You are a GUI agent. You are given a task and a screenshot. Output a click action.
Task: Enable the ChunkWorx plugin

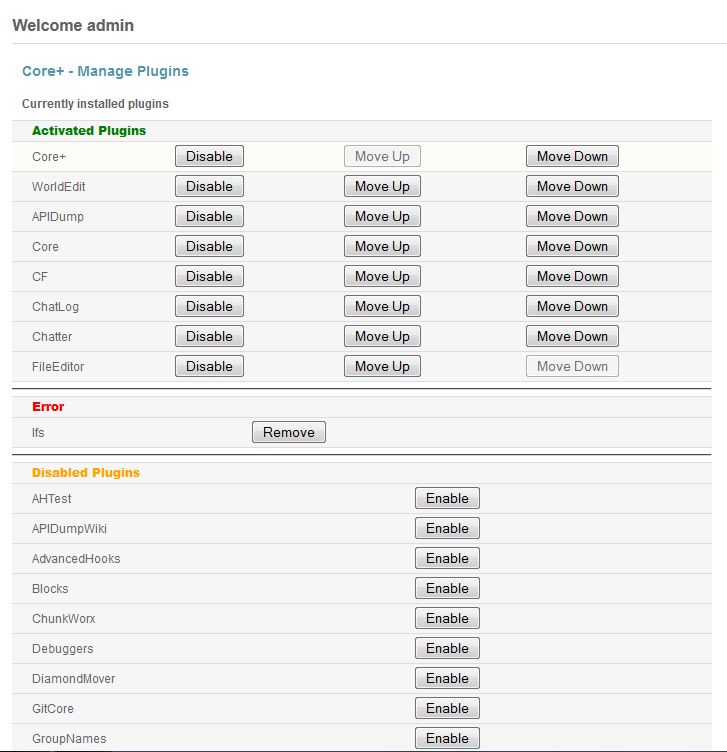(x=447, y=618)
